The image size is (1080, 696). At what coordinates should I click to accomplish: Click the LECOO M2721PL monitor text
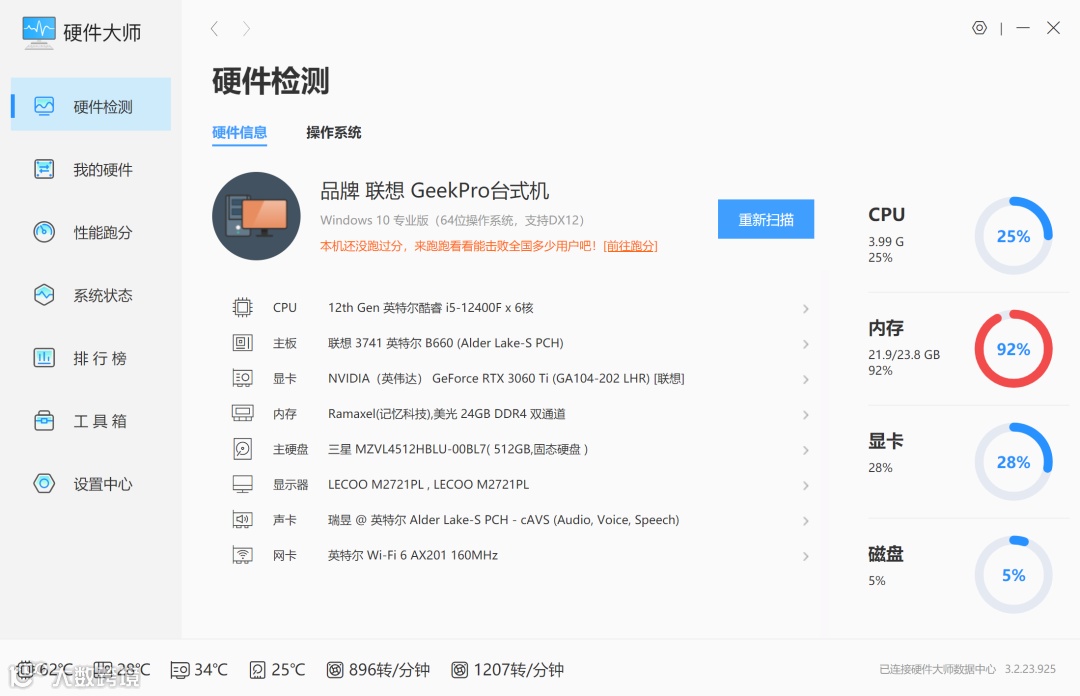point(428,484)
